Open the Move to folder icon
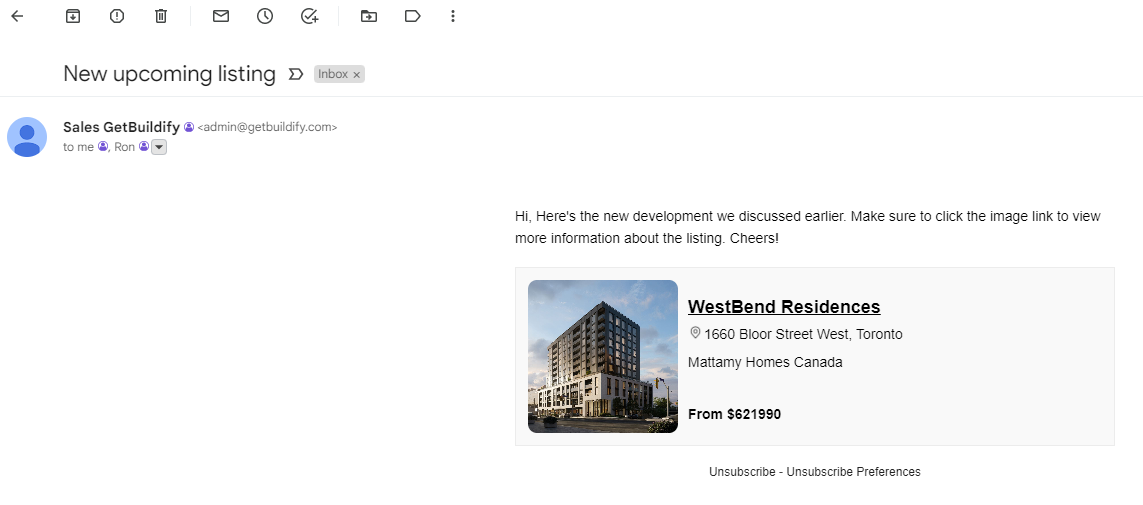Screen dimensions: 1143x505 tap(369, 16)
